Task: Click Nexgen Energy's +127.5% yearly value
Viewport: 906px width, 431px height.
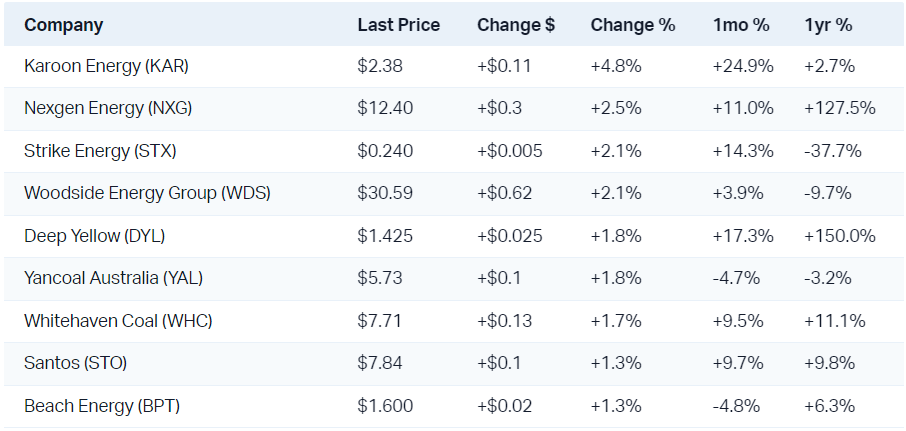Action: tap(839, 108)
